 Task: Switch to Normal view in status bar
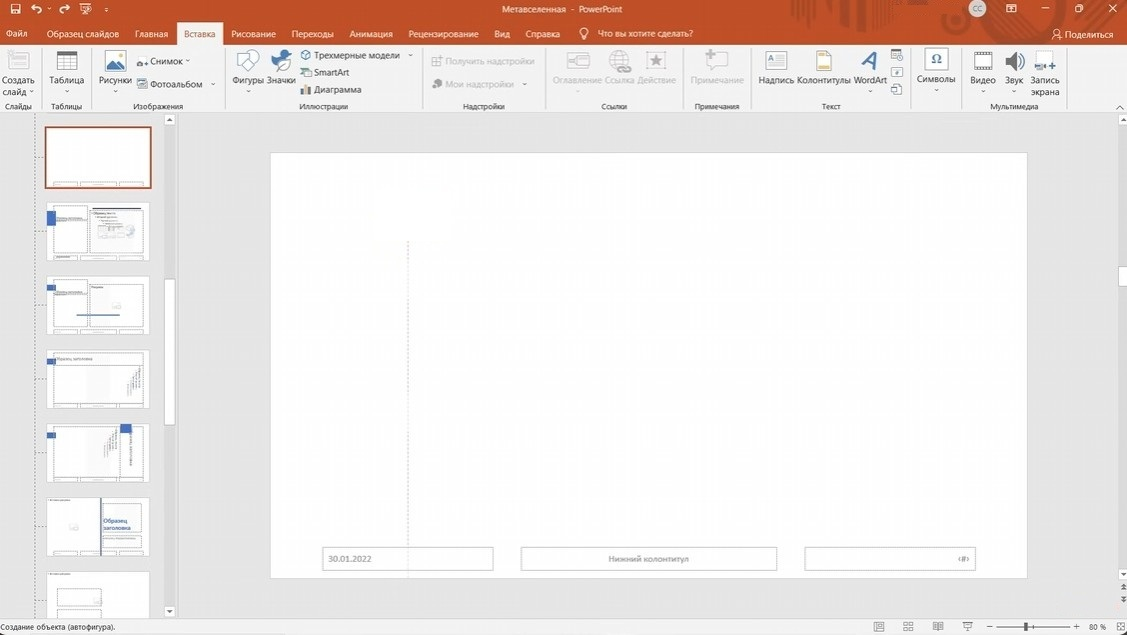coord(878,627)
